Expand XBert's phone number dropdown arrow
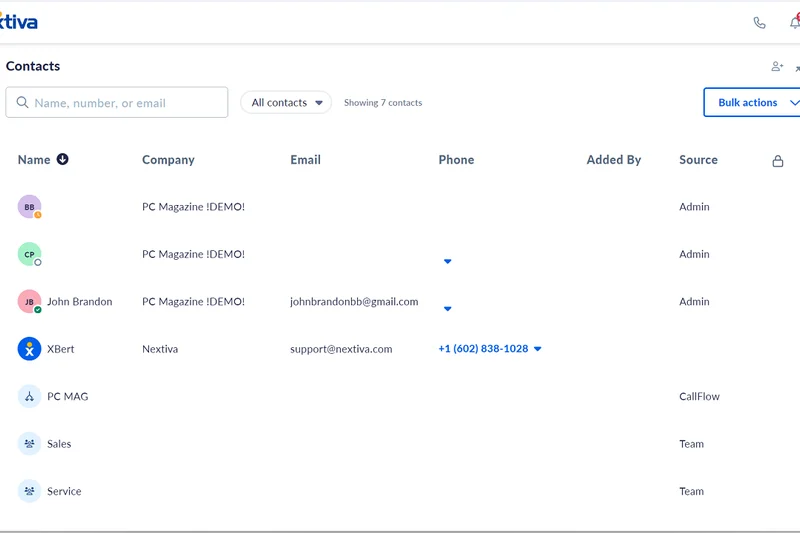Image resolution: width=800 pixels, height=533 pixels. point(538,349)
